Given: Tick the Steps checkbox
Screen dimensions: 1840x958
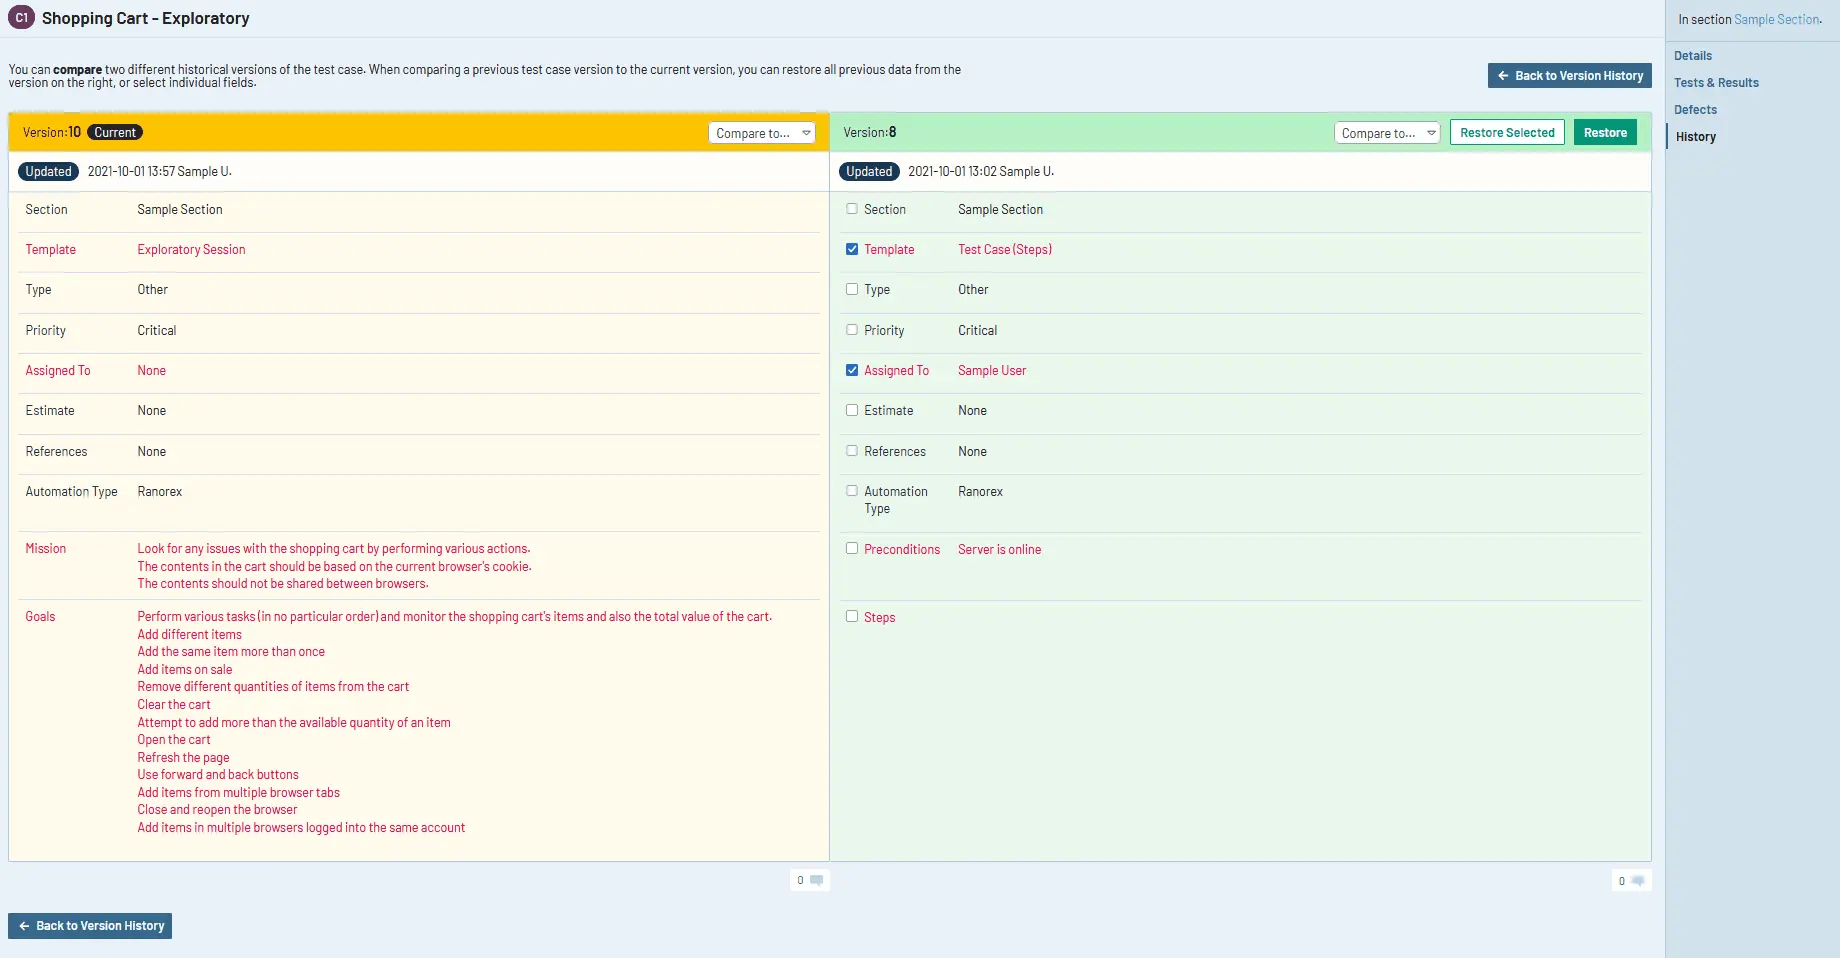Looking at the screenshot, I should tap(852, 616).
